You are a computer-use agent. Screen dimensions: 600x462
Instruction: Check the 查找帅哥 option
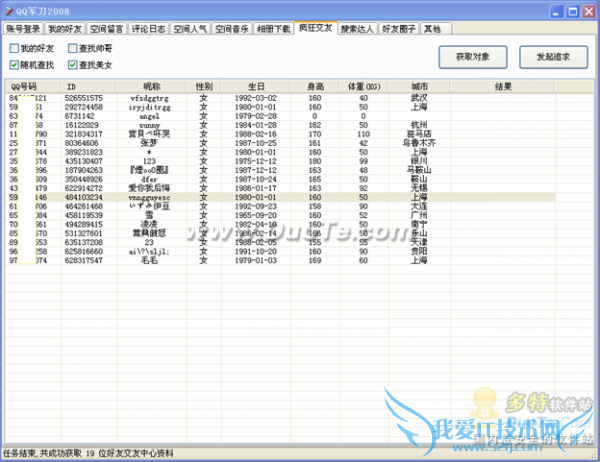pos(72,48)
